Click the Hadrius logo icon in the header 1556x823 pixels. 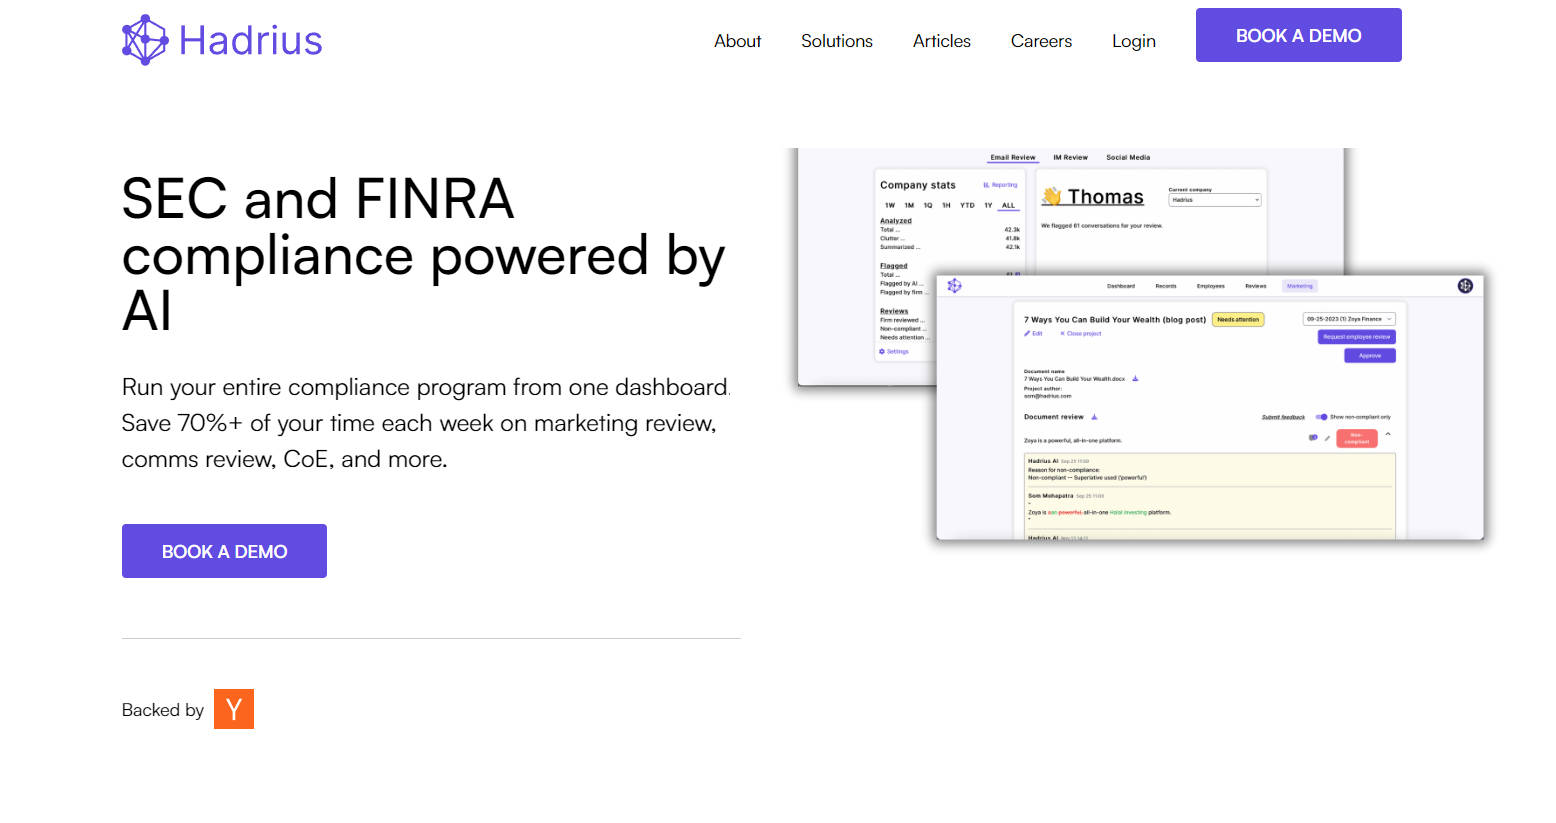click(145, 40)
